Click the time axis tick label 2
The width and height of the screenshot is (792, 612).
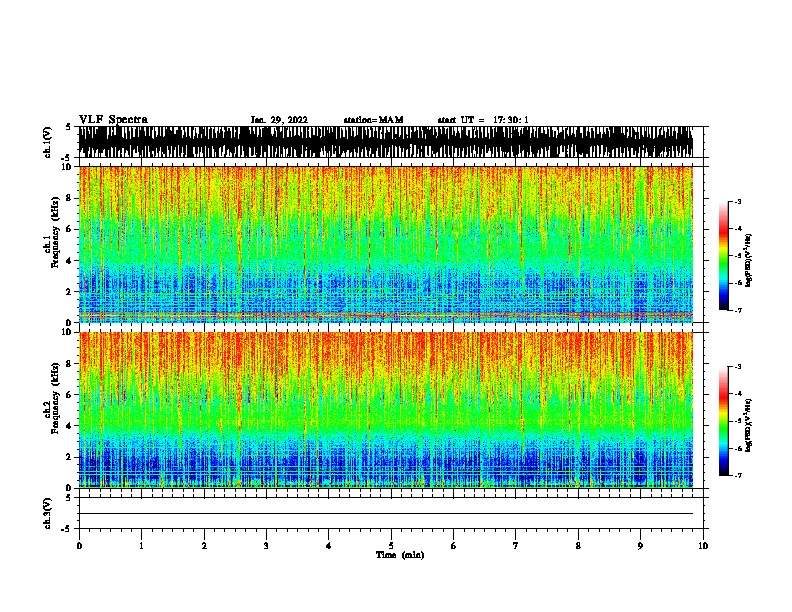coord(204,546)
